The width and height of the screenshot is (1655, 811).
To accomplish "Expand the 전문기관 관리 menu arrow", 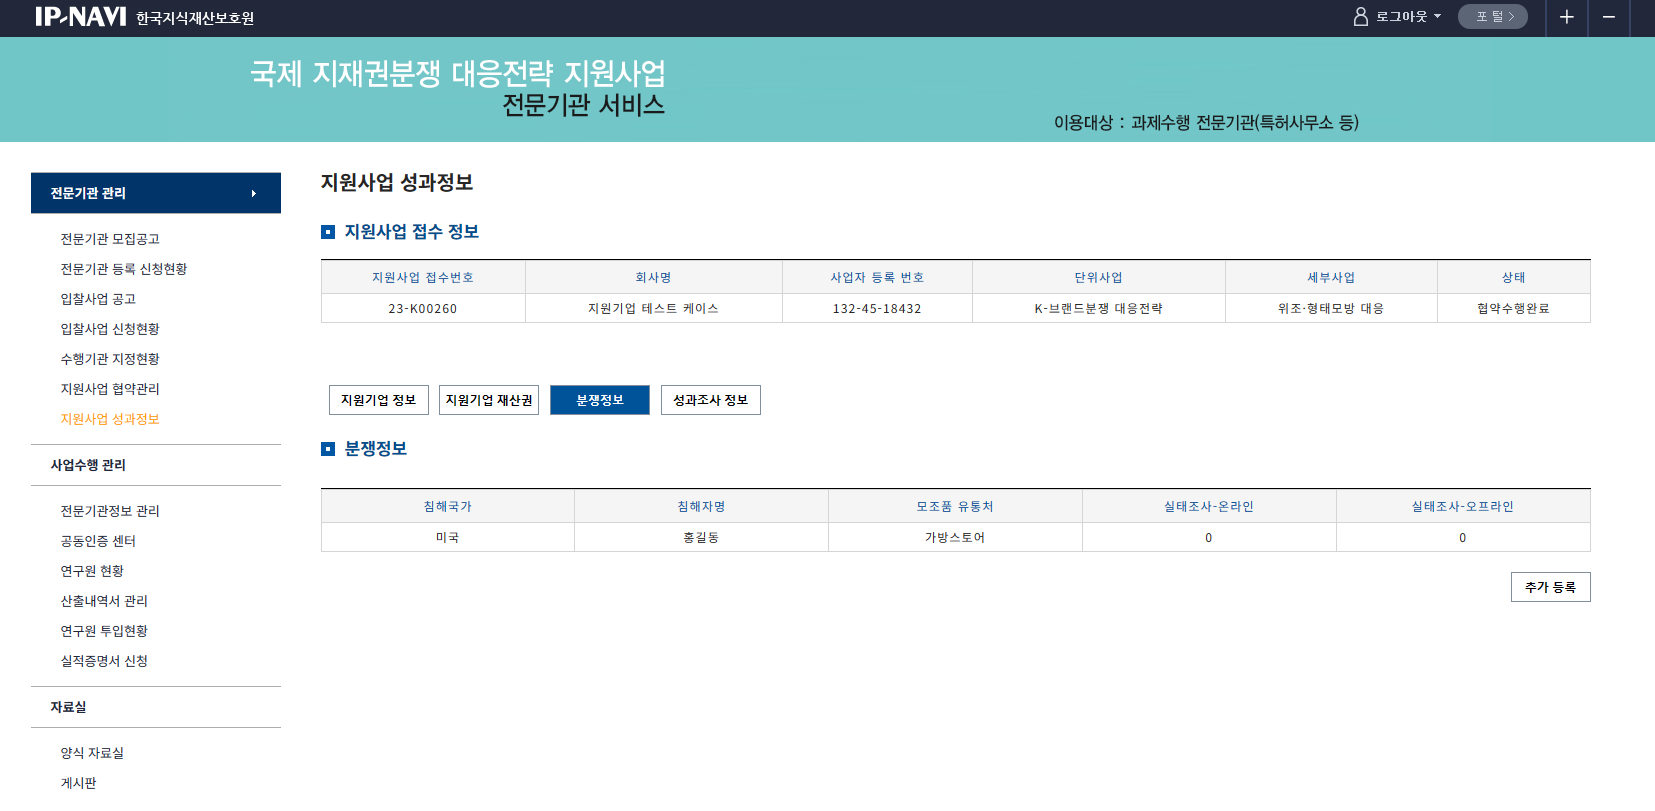I will point(254,194).
